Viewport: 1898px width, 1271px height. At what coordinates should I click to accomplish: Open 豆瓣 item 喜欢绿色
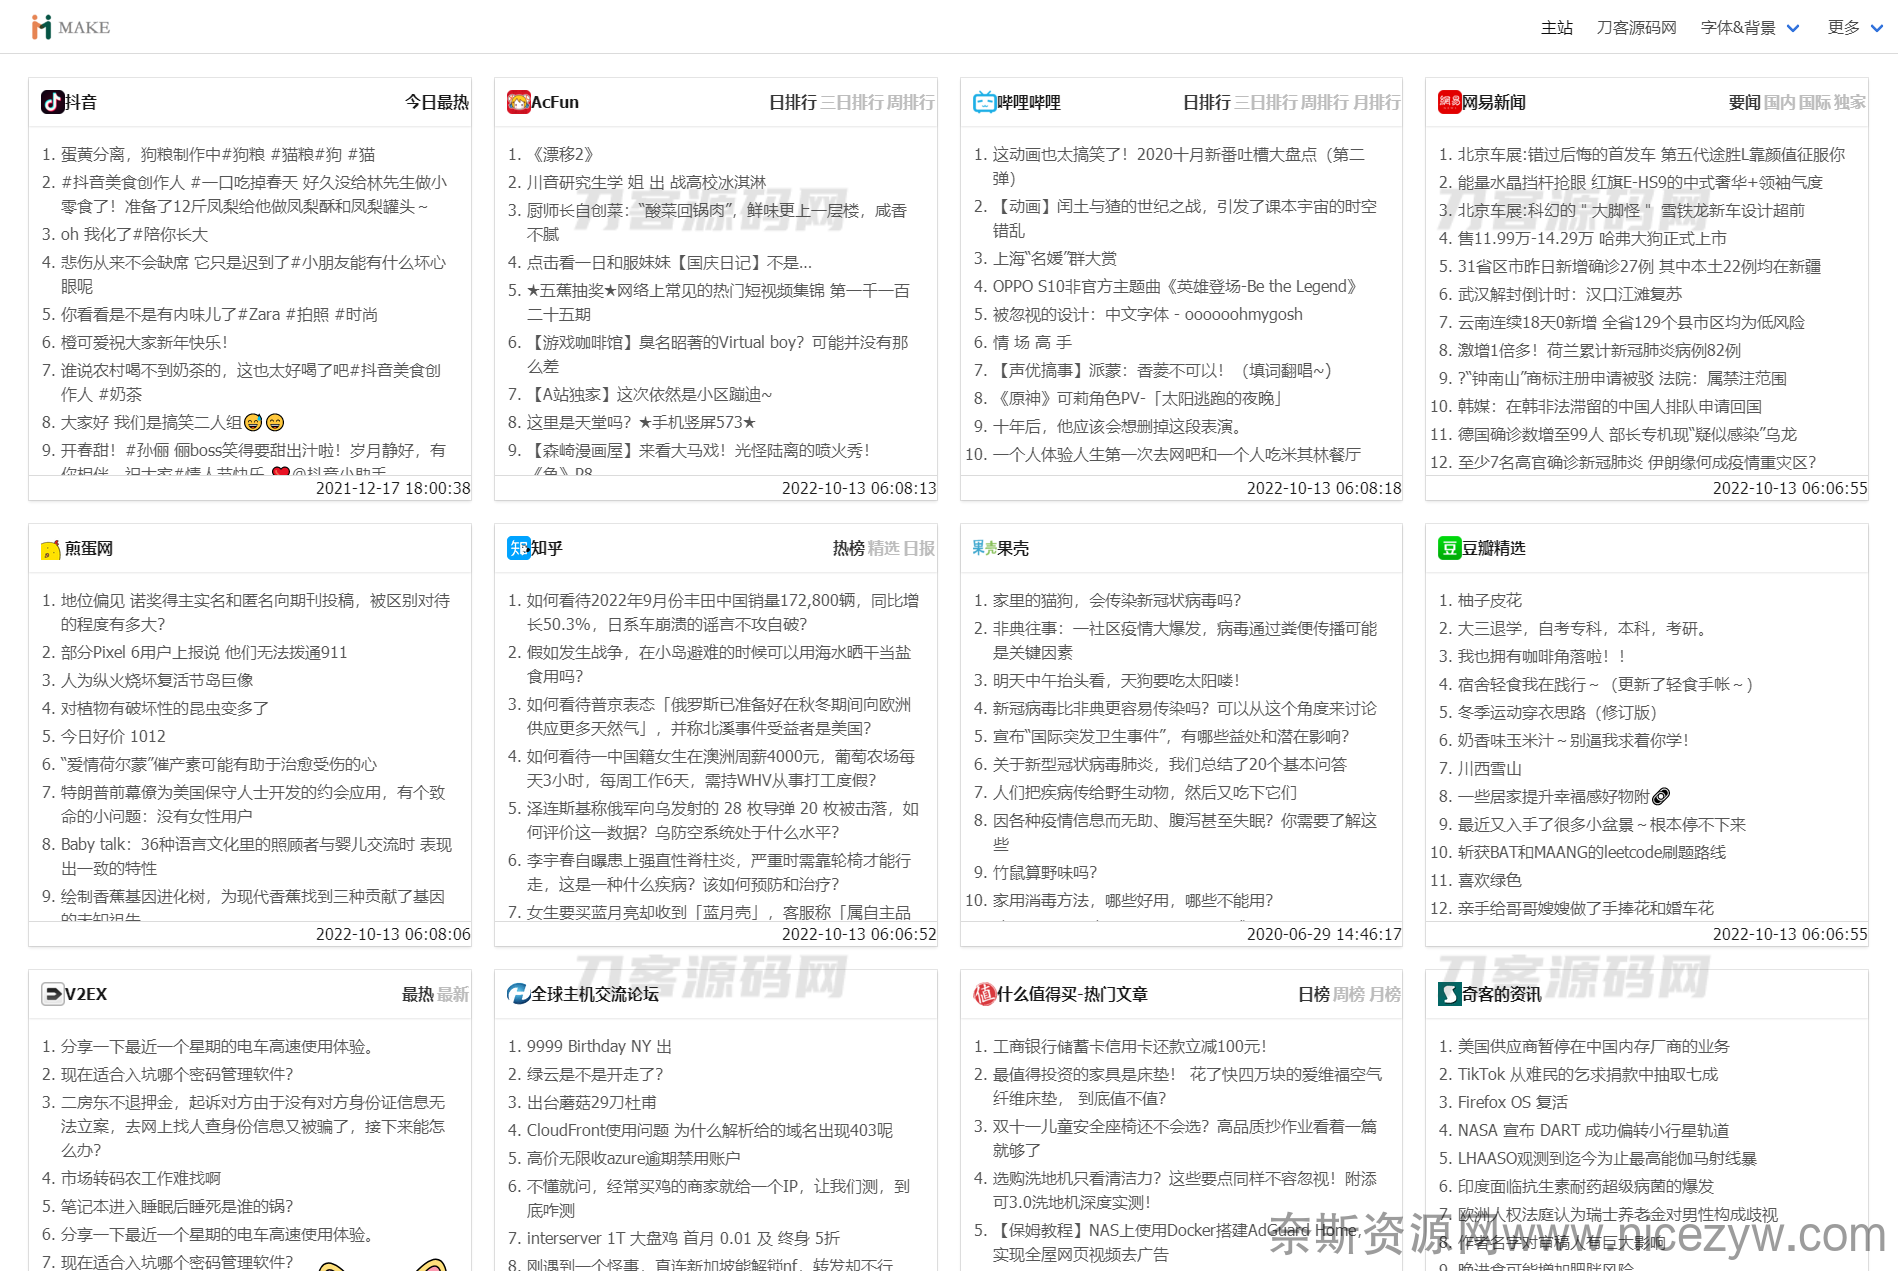1490,880
